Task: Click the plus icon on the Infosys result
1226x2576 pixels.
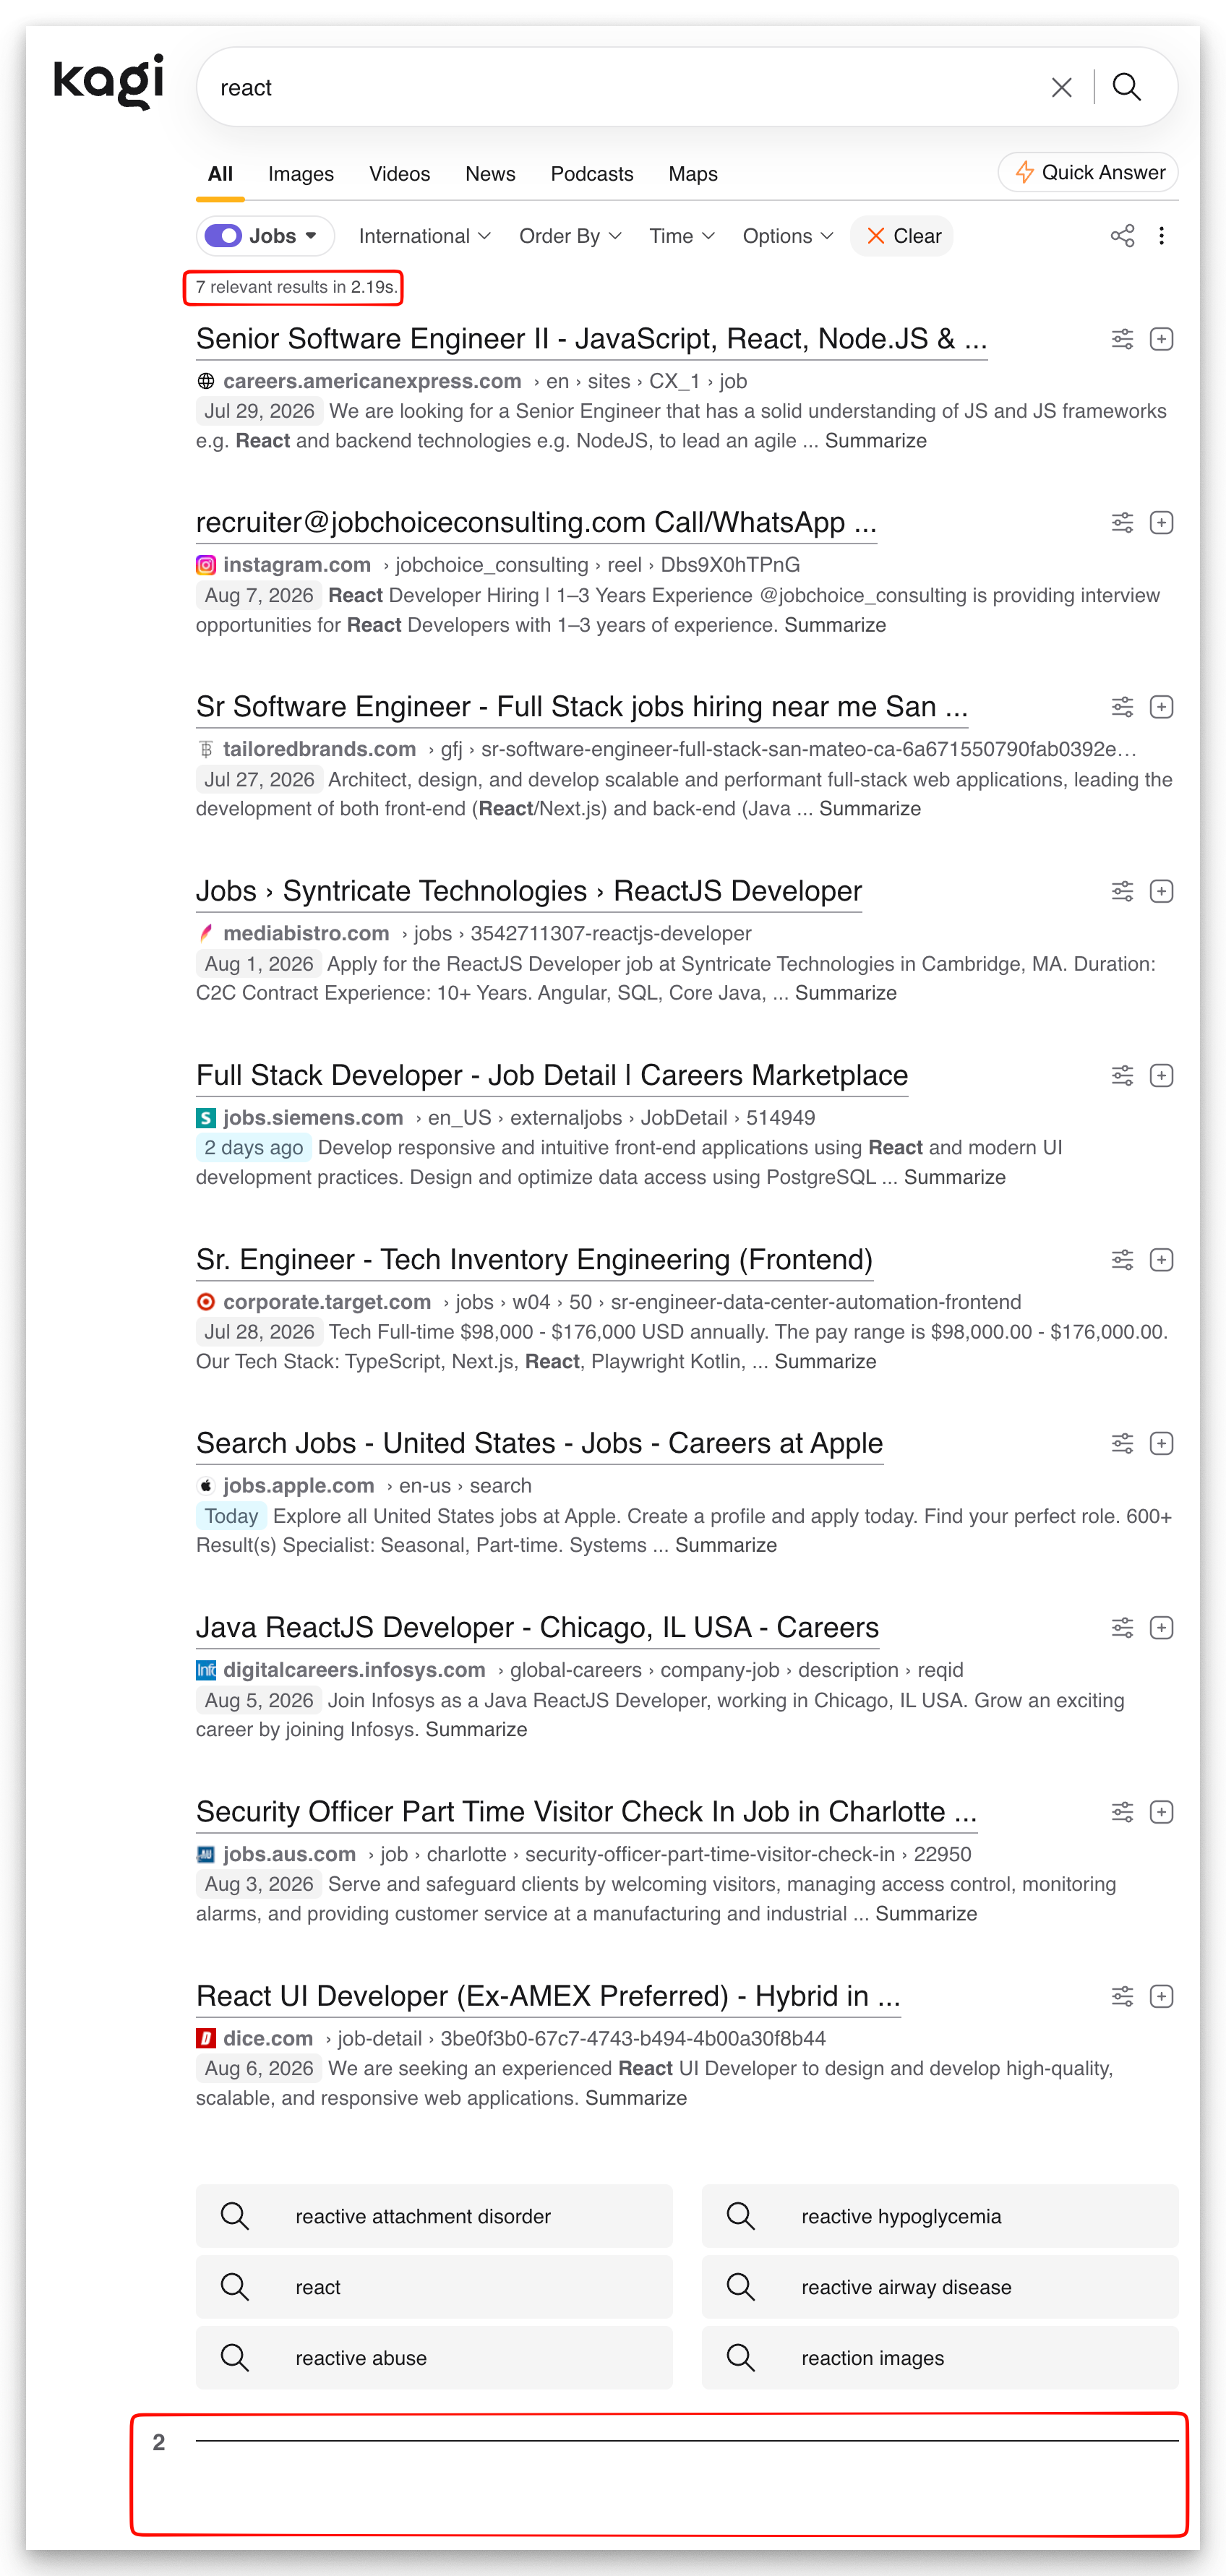Action: coord(1161,1628)
